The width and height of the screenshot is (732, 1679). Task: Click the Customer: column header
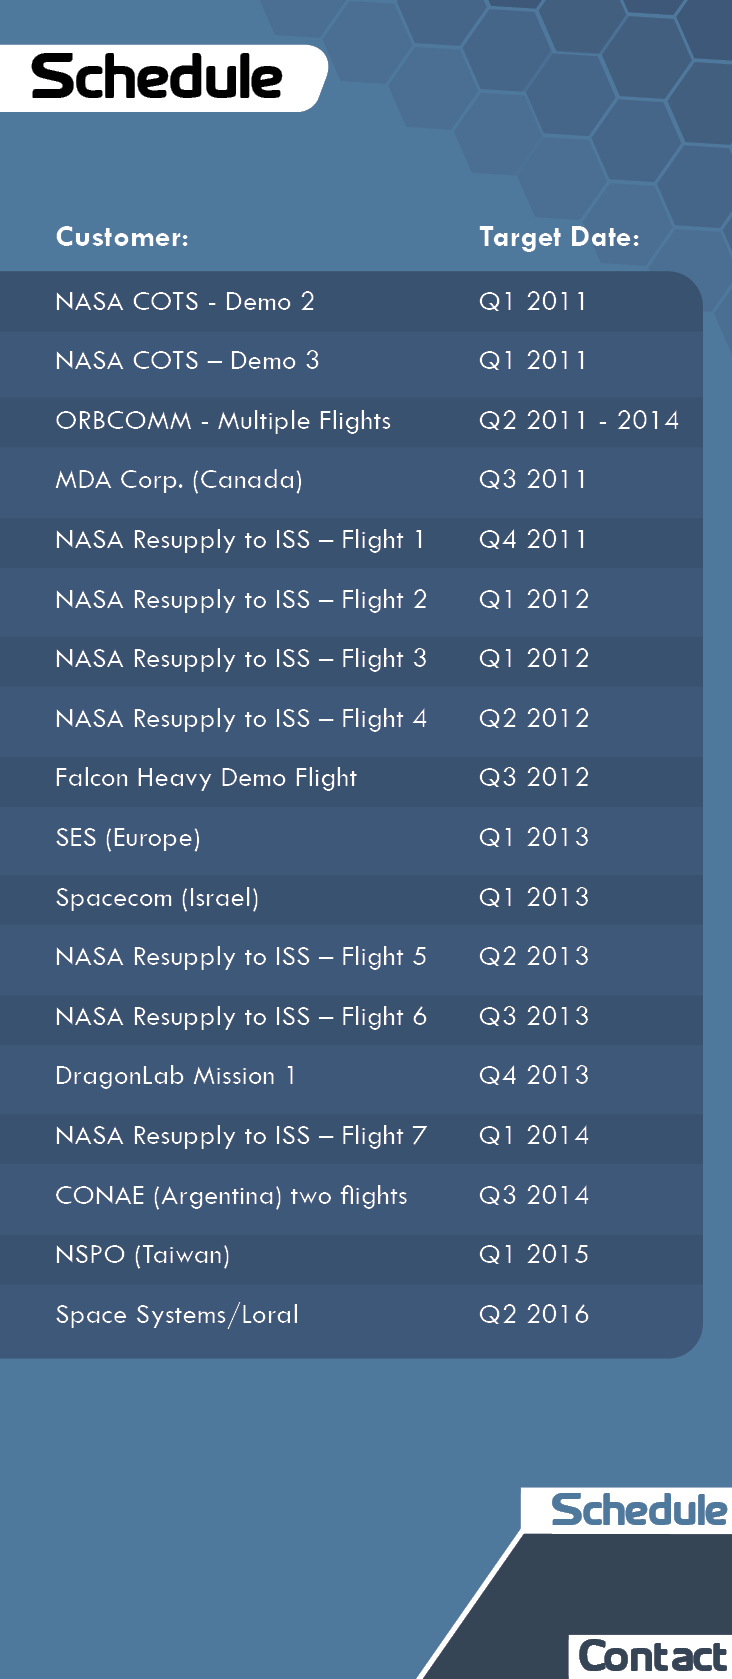pyautogui.click(x=122, y=237)
